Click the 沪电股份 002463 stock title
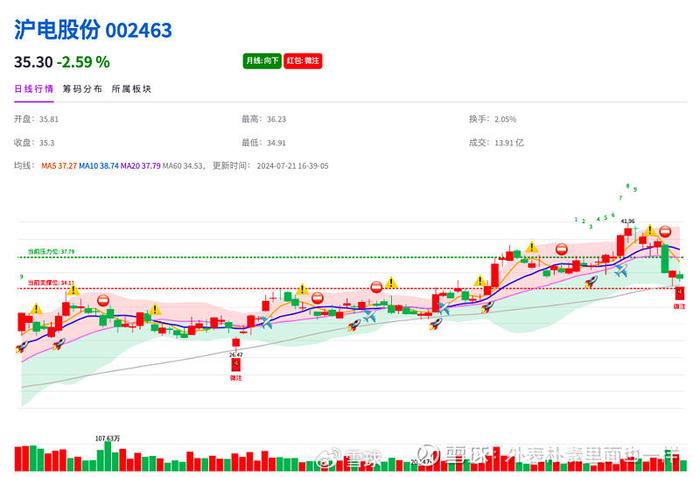The width and height of the screenshot is (700, 477). 93,30
